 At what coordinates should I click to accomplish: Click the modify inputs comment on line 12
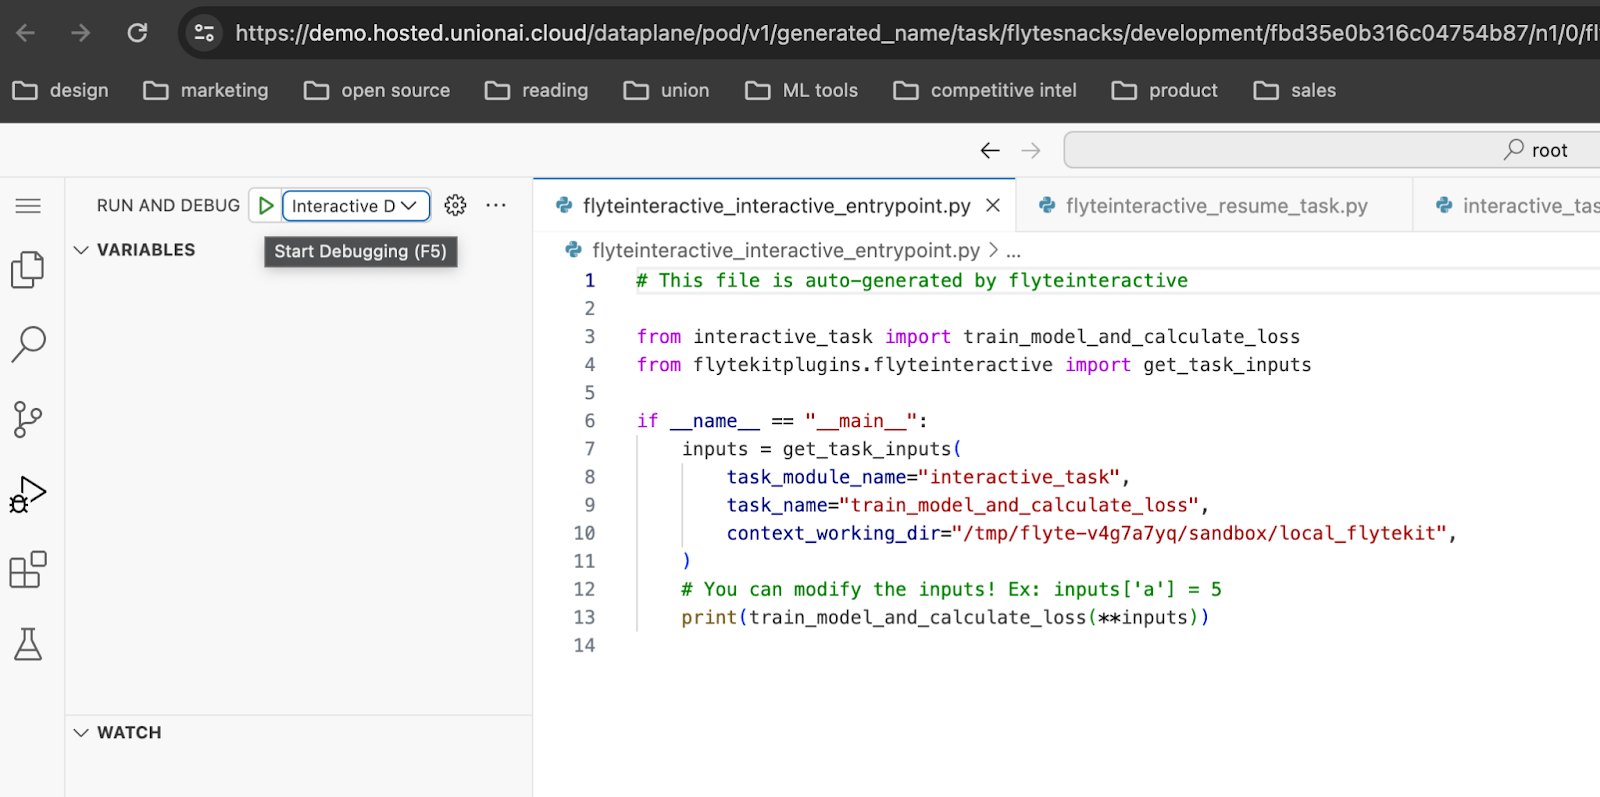coord(951,589)
